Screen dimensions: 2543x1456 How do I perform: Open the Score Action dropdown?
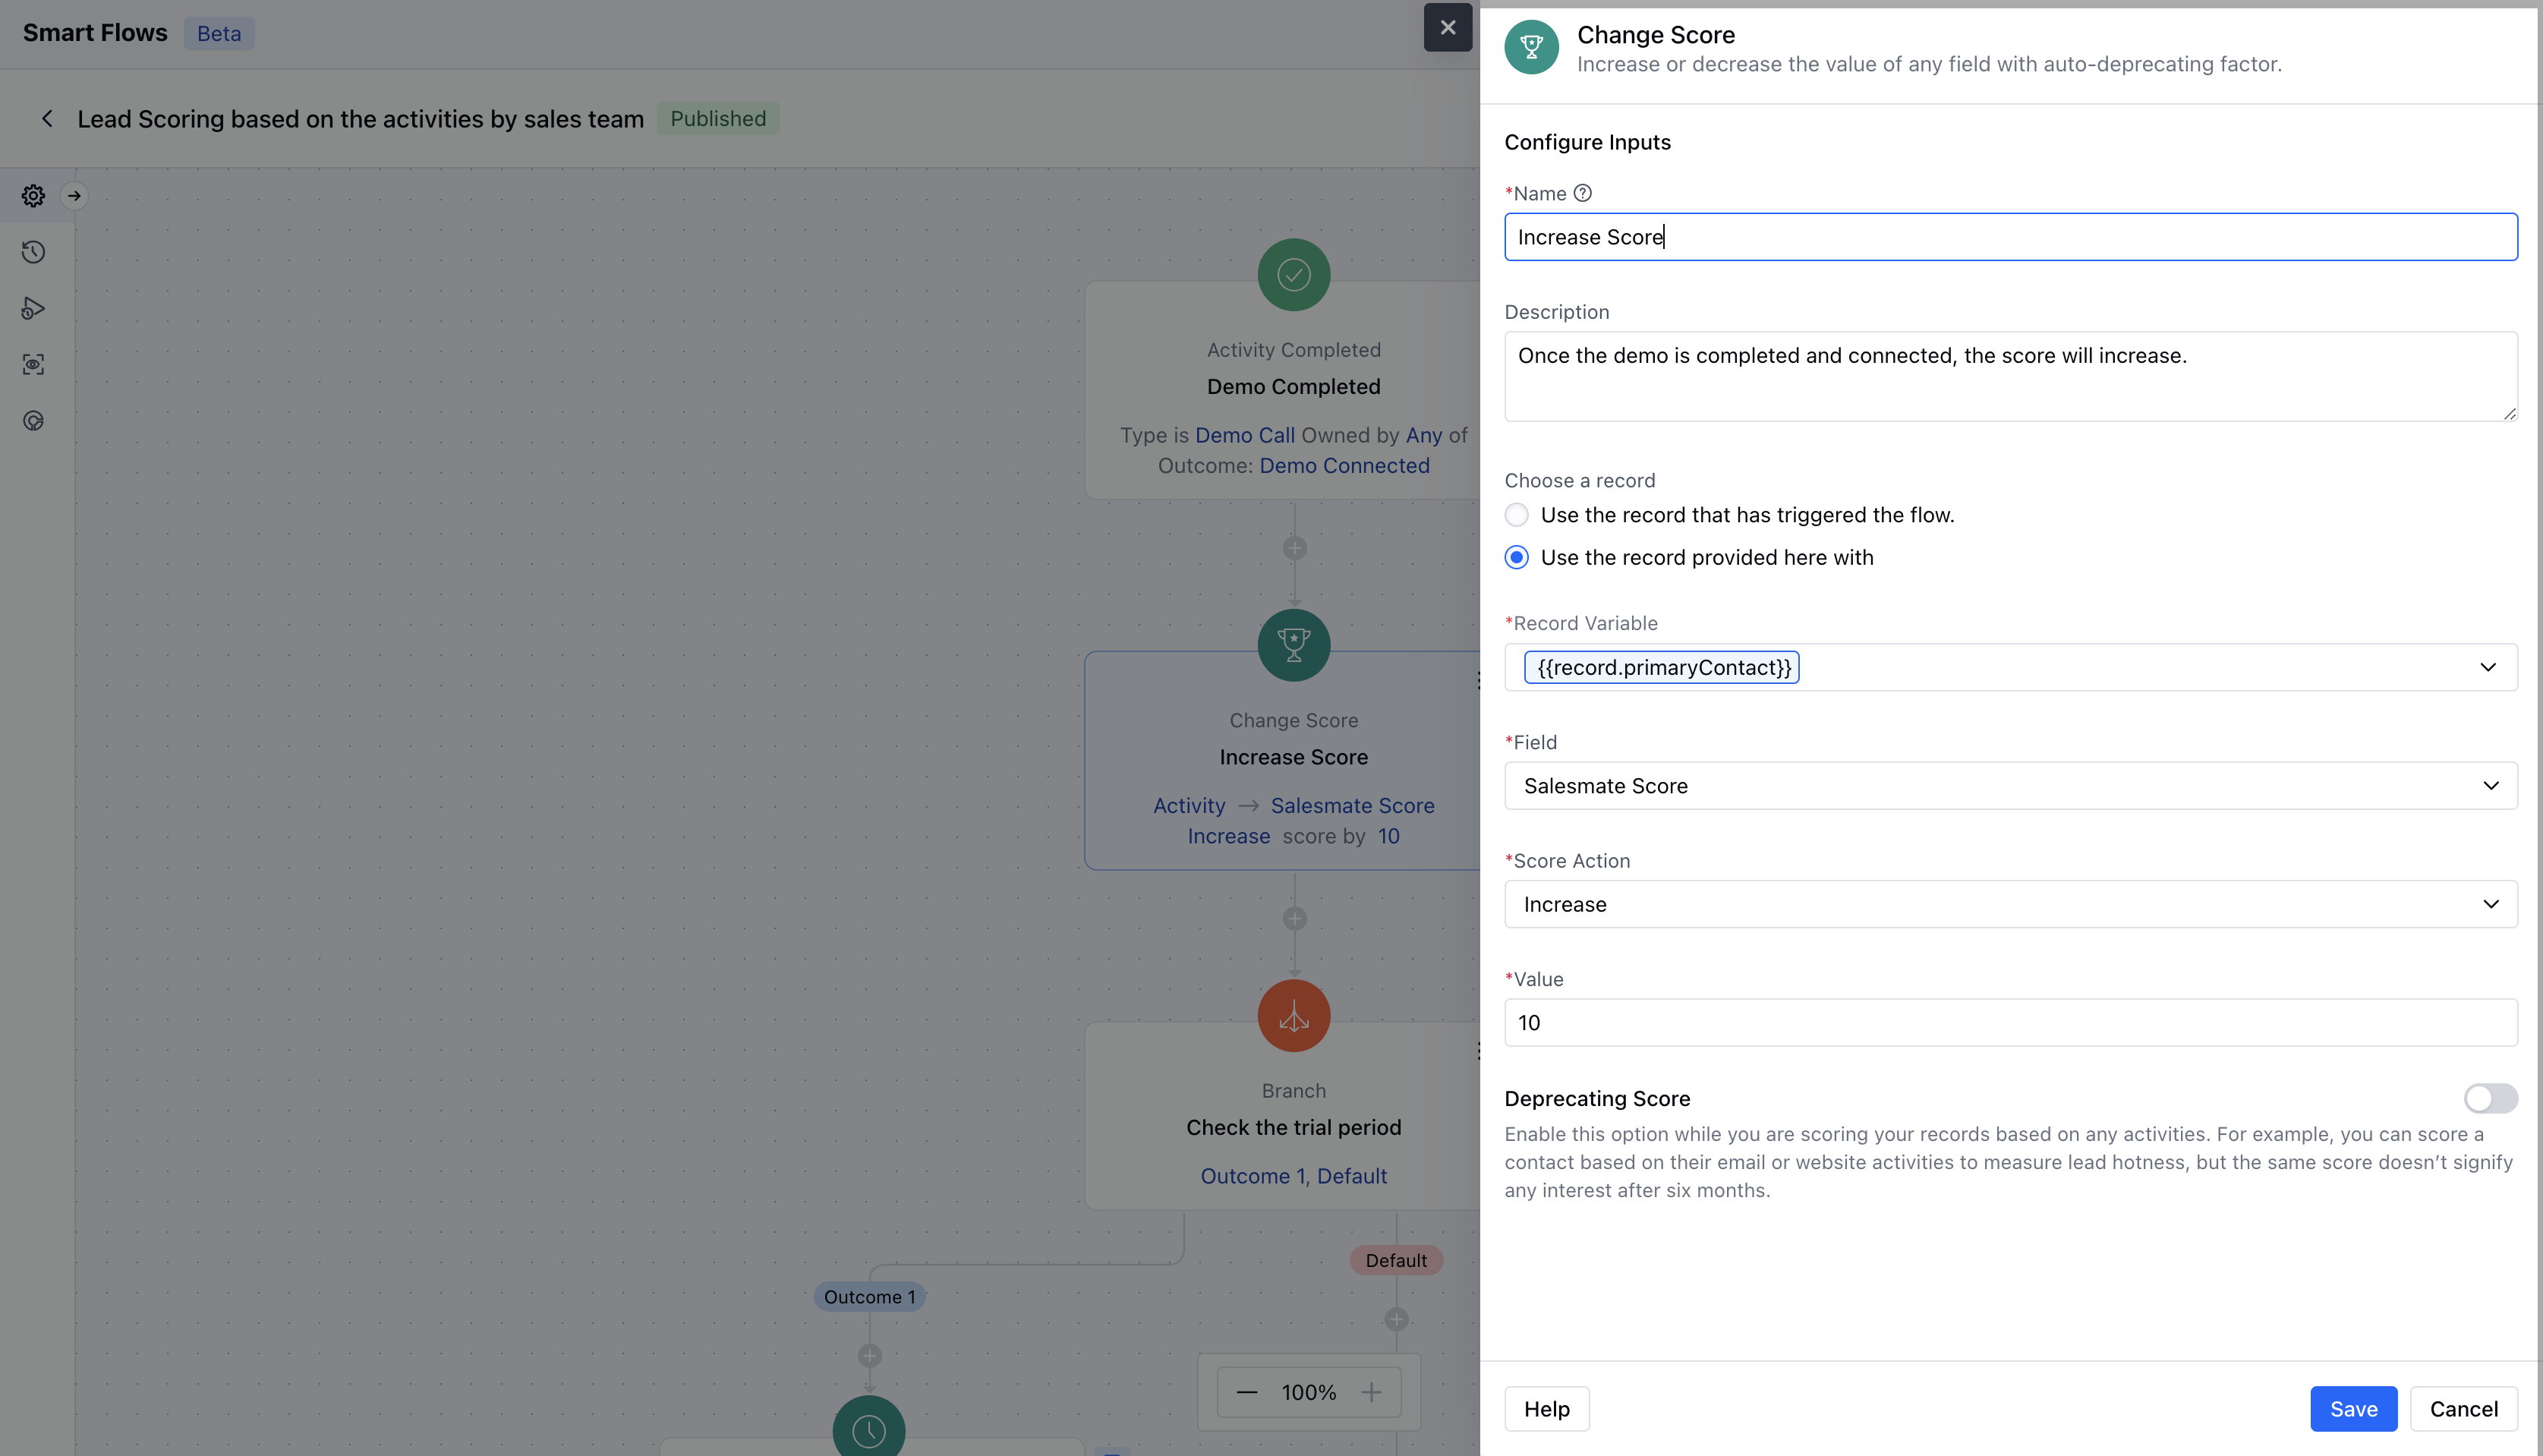click(2010, 904)
